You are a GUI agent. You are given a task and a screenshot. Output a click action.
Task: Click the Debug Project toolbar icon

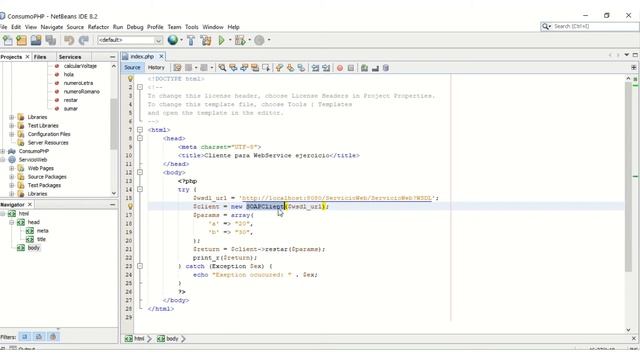[x=240, y=40]
